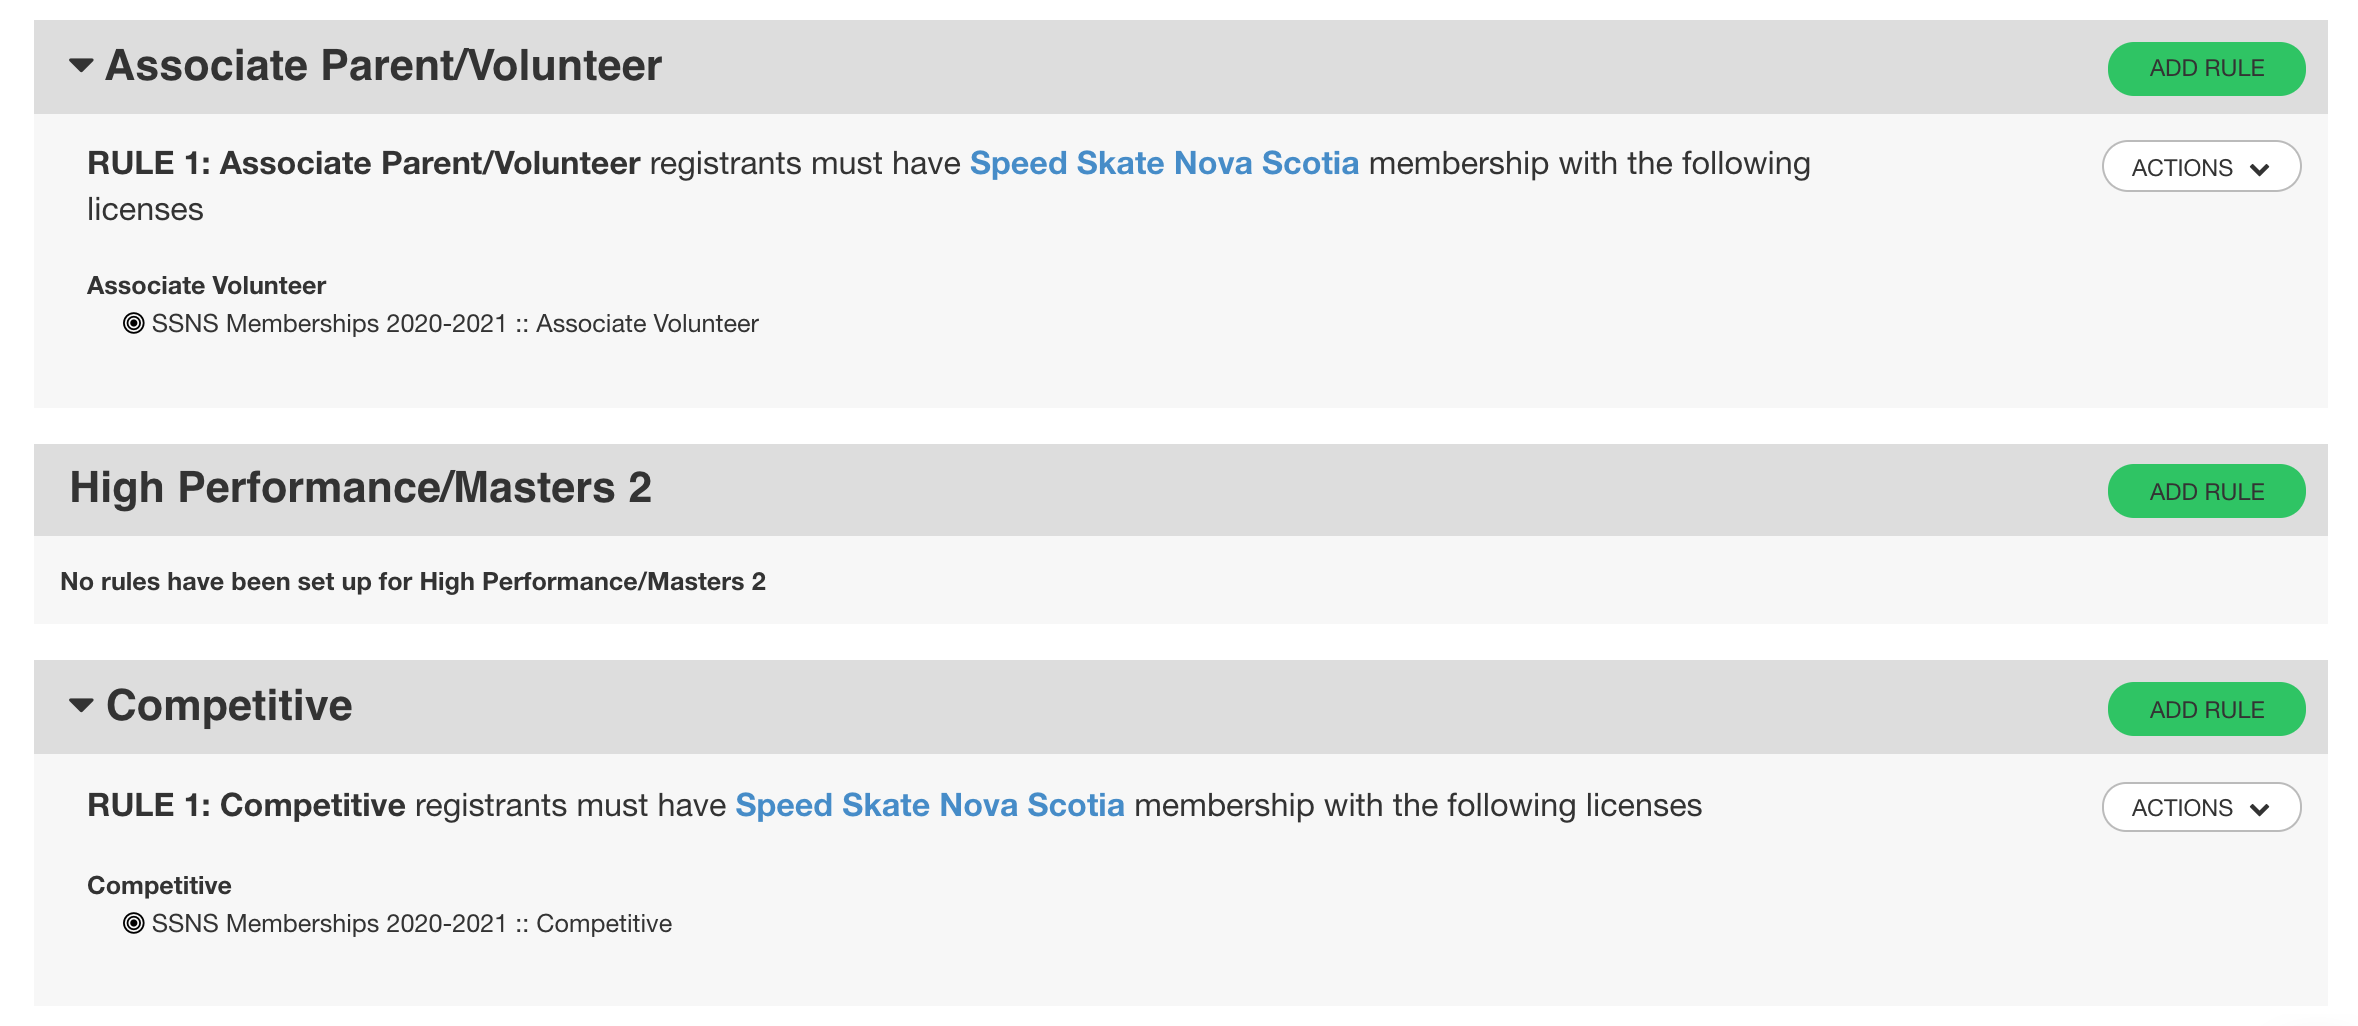
Task: Click target icon beside Competitive membership license
Action: click(x=133, y=923)
